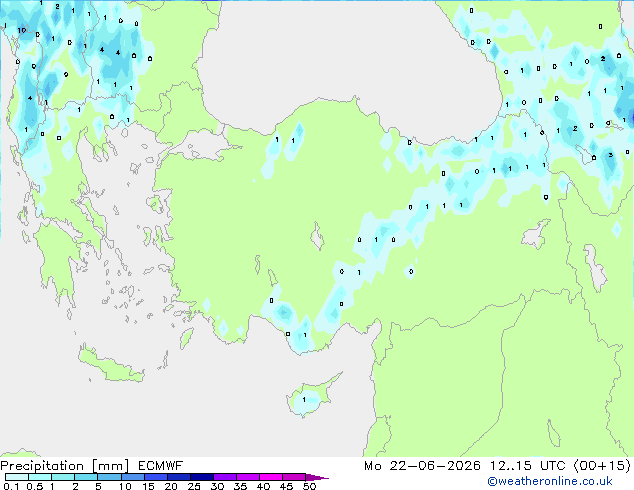Click the weatheronline.co.uk copyright link
The height and width of the screenshot is (490, 634).
click(550, 481)
